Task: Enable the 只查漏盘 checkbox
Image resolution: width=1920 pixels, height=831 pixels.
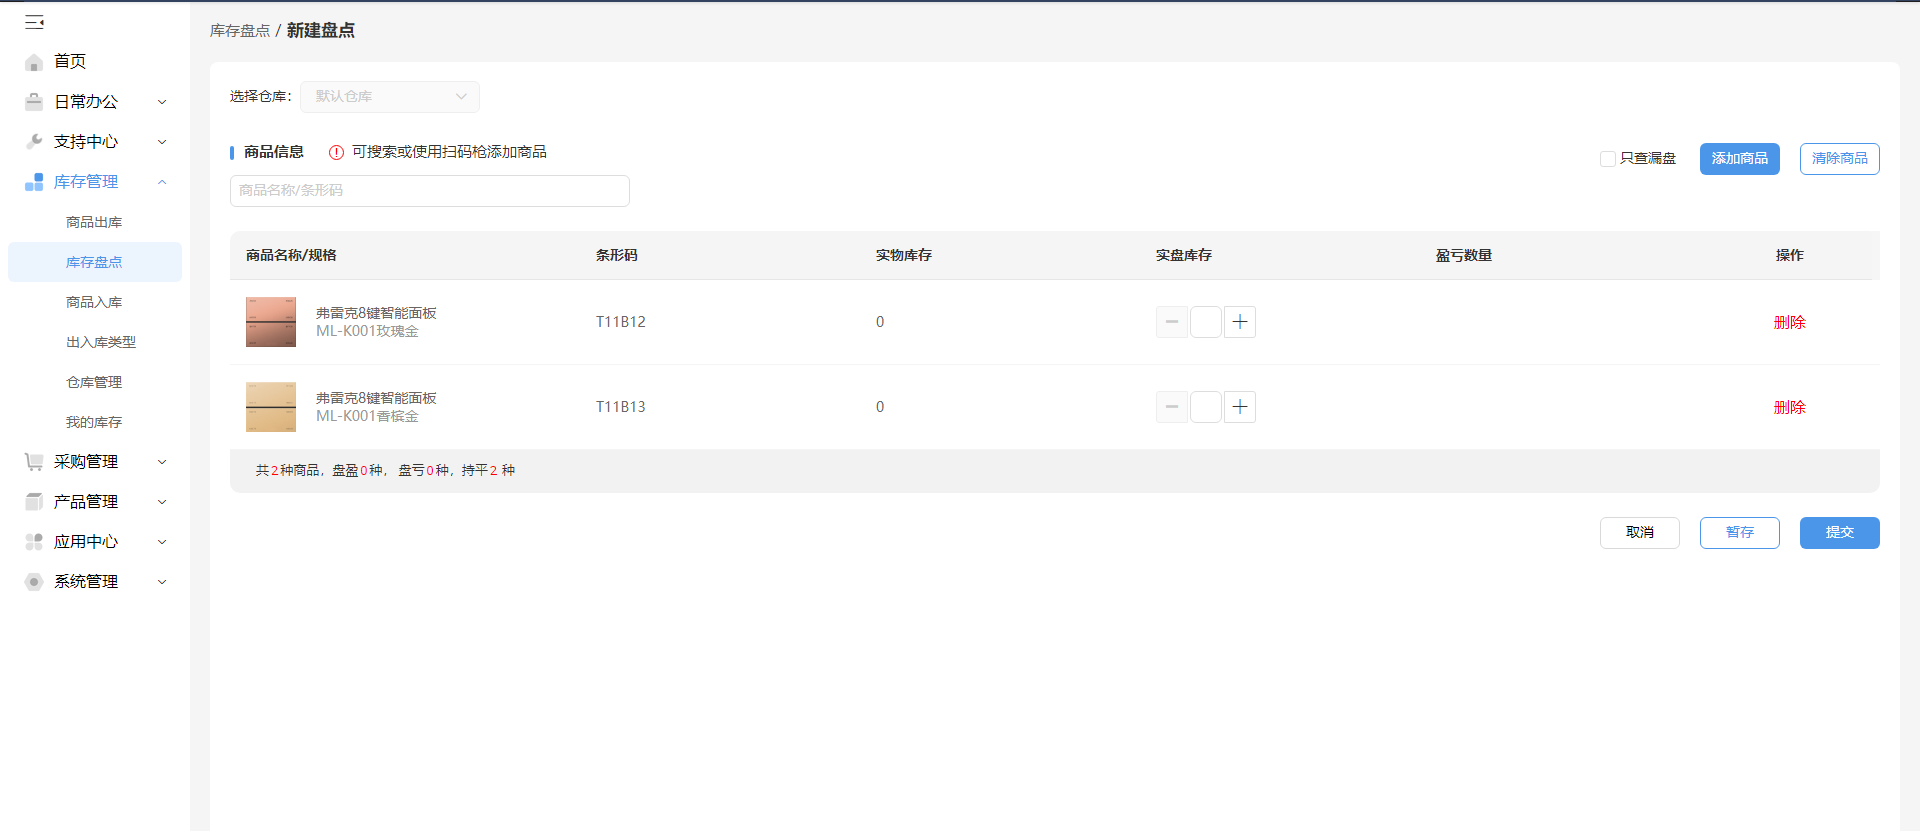Action: (1608, 159)
